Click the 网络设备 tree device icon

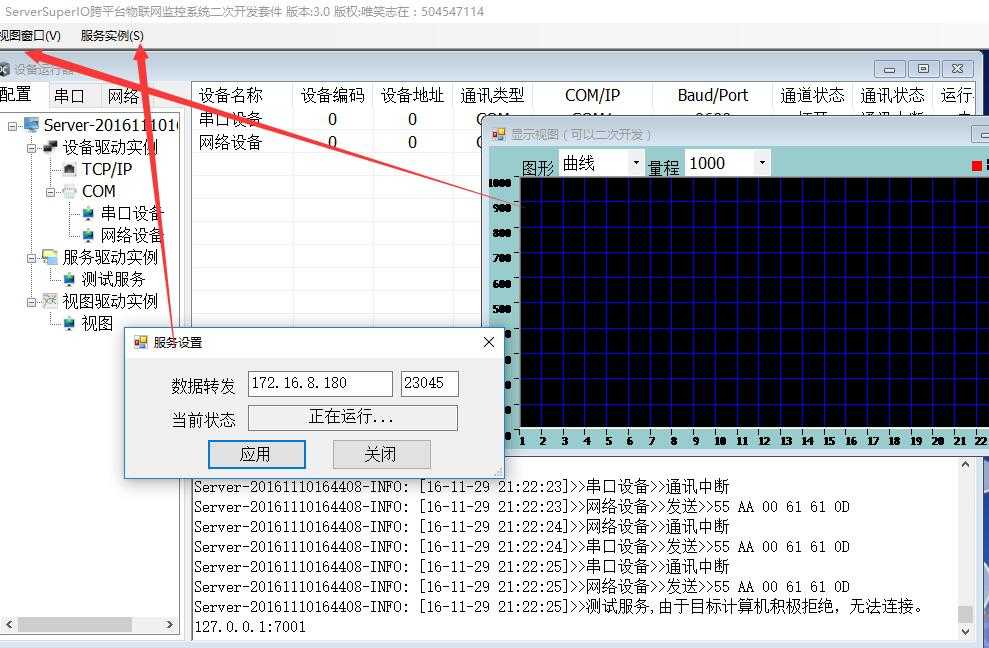pos(88,235)
